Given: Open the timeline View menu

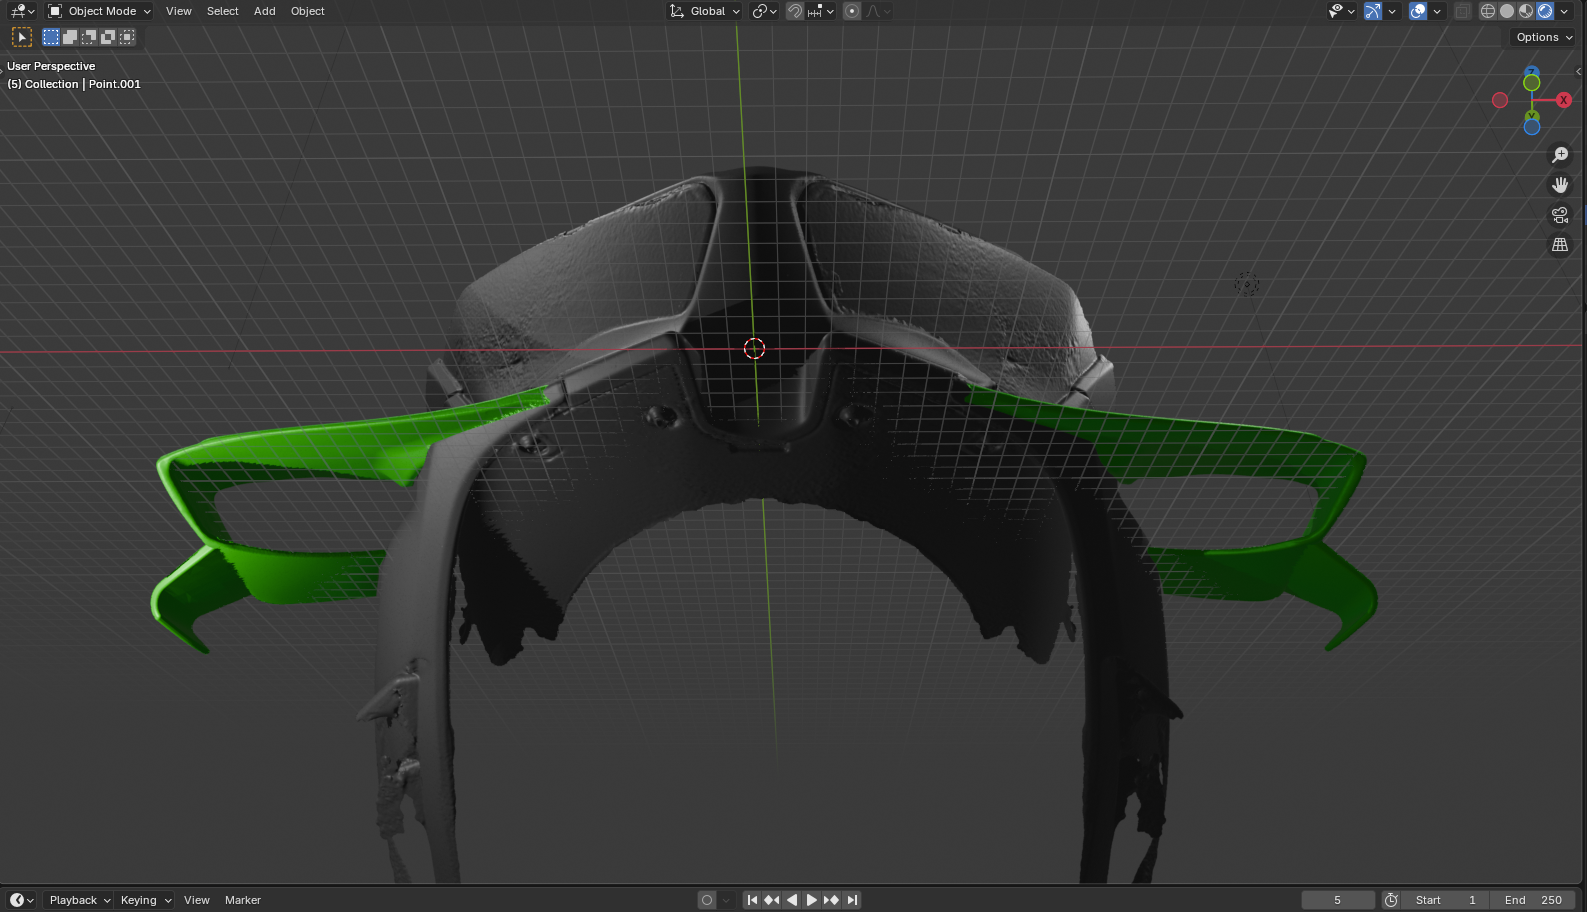Looking at the screenshot, I should (197, 900).
